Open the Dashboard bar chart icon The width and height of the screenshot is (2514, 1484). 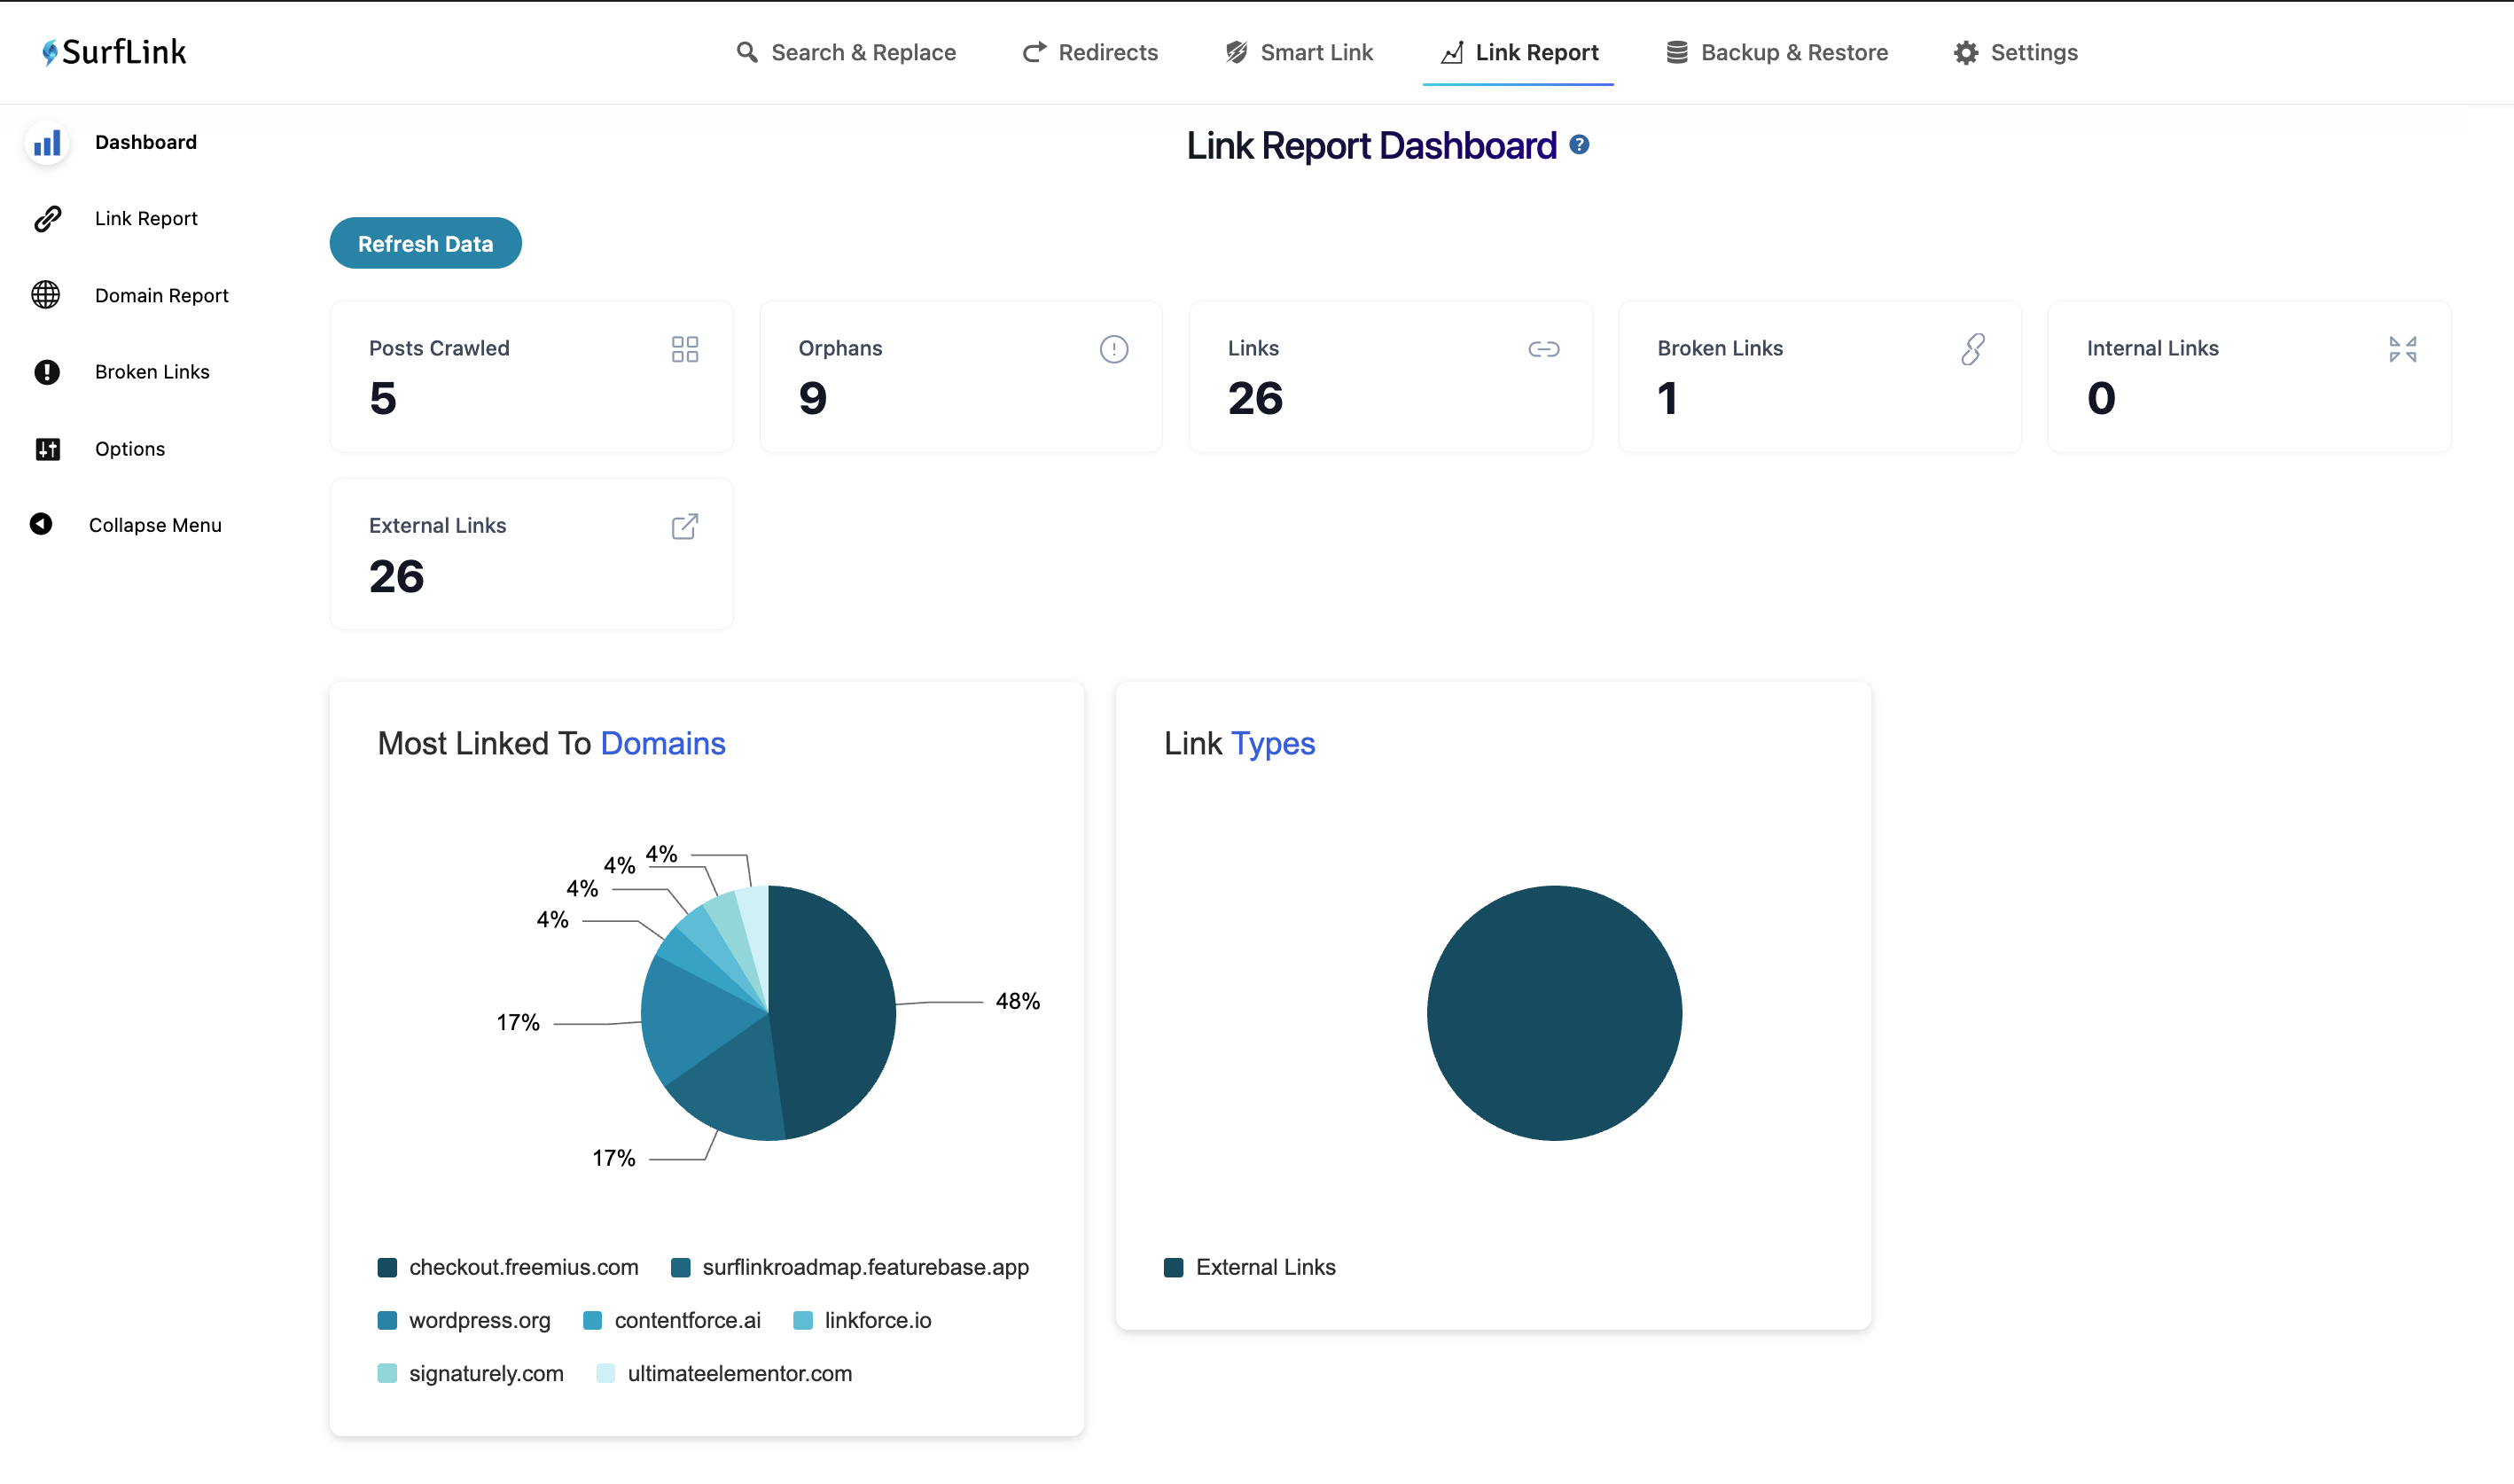47,143
